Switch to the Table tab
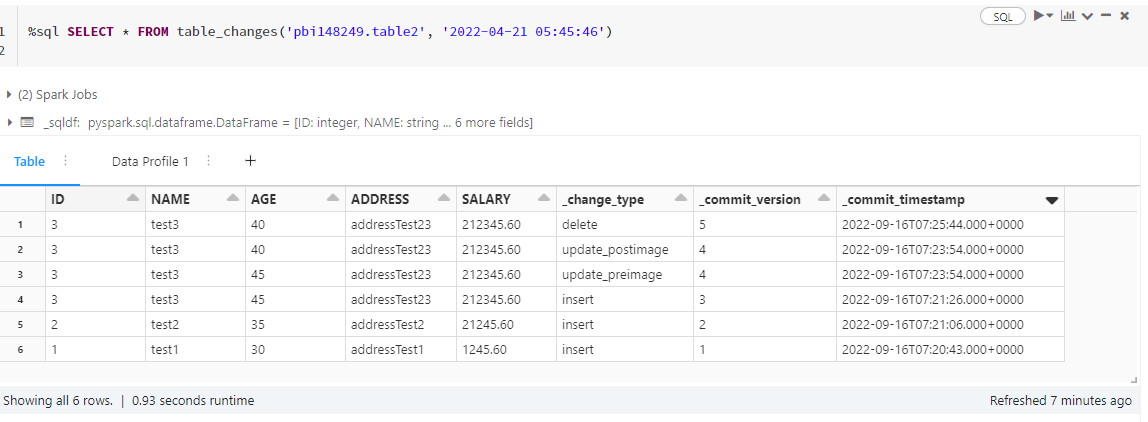The height and width of the screenshot is (422, 1148). tap(29, 161)
